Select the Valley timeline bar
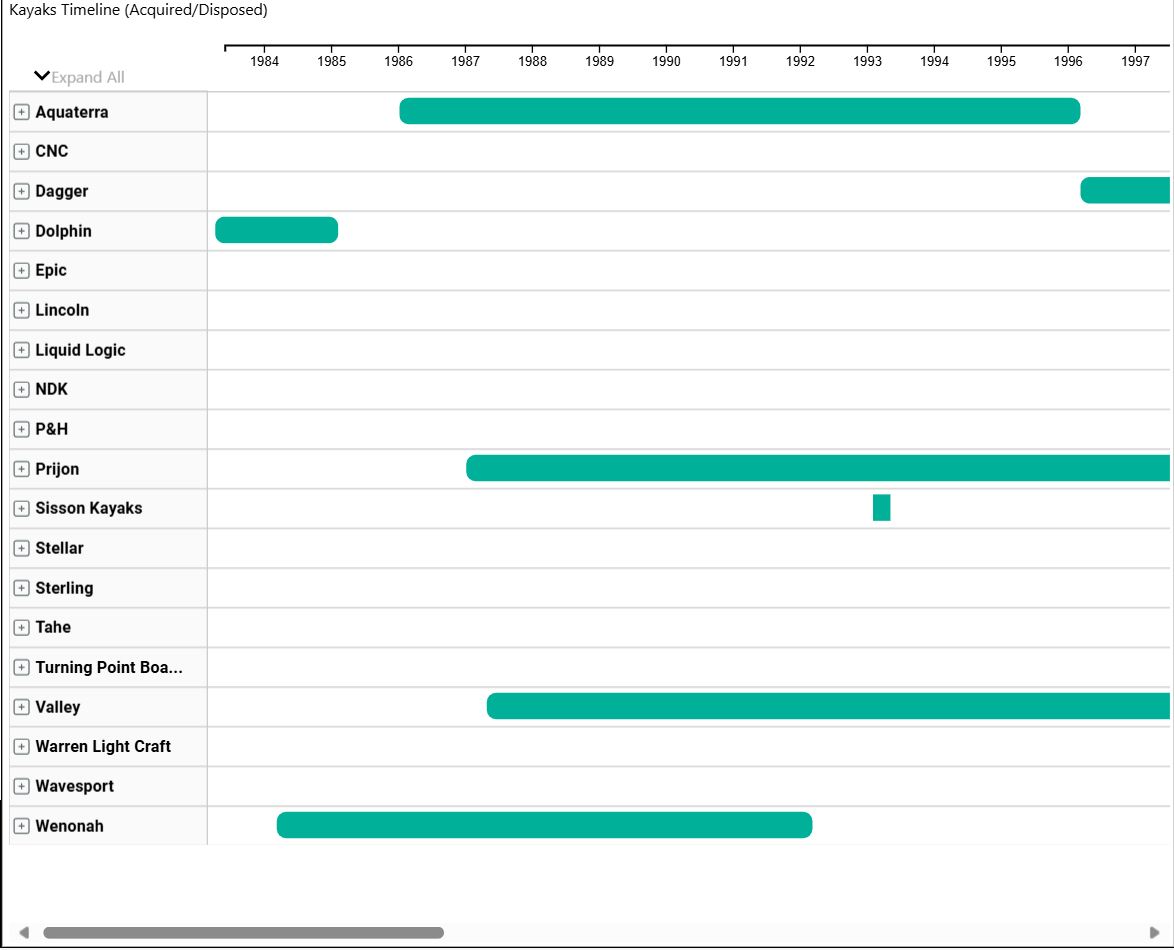This screenshot has width=1174, height=950. point(828,706)
